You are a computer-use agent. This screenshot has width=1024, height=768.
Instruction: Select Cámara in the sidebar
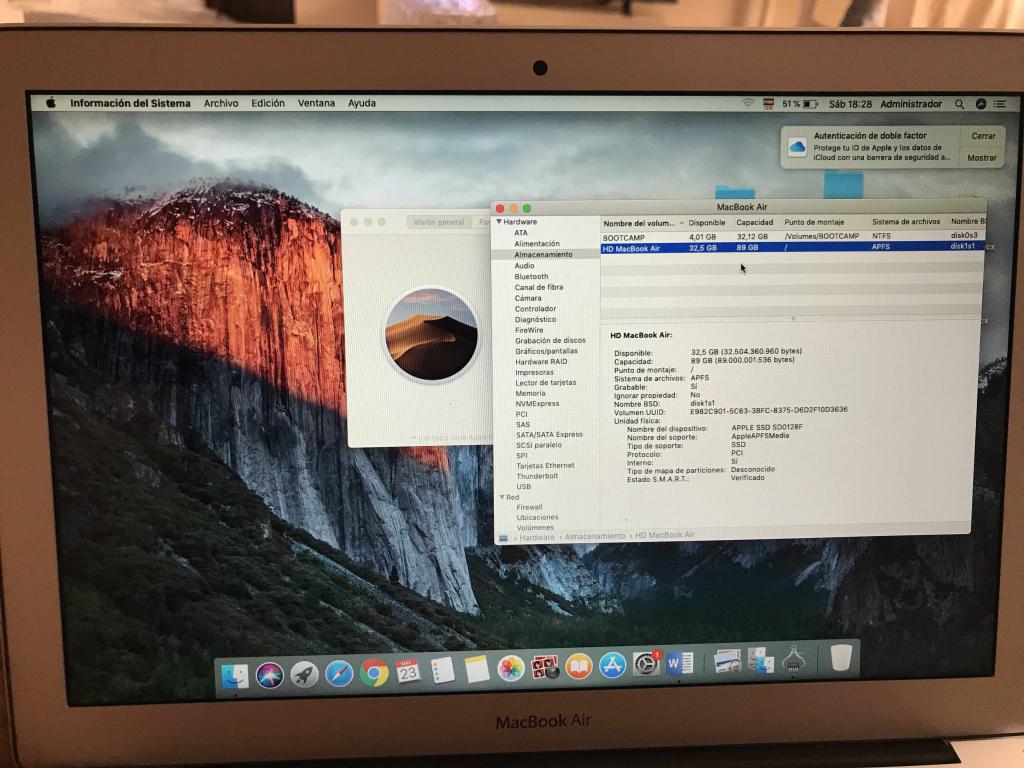tap(528, 298)
